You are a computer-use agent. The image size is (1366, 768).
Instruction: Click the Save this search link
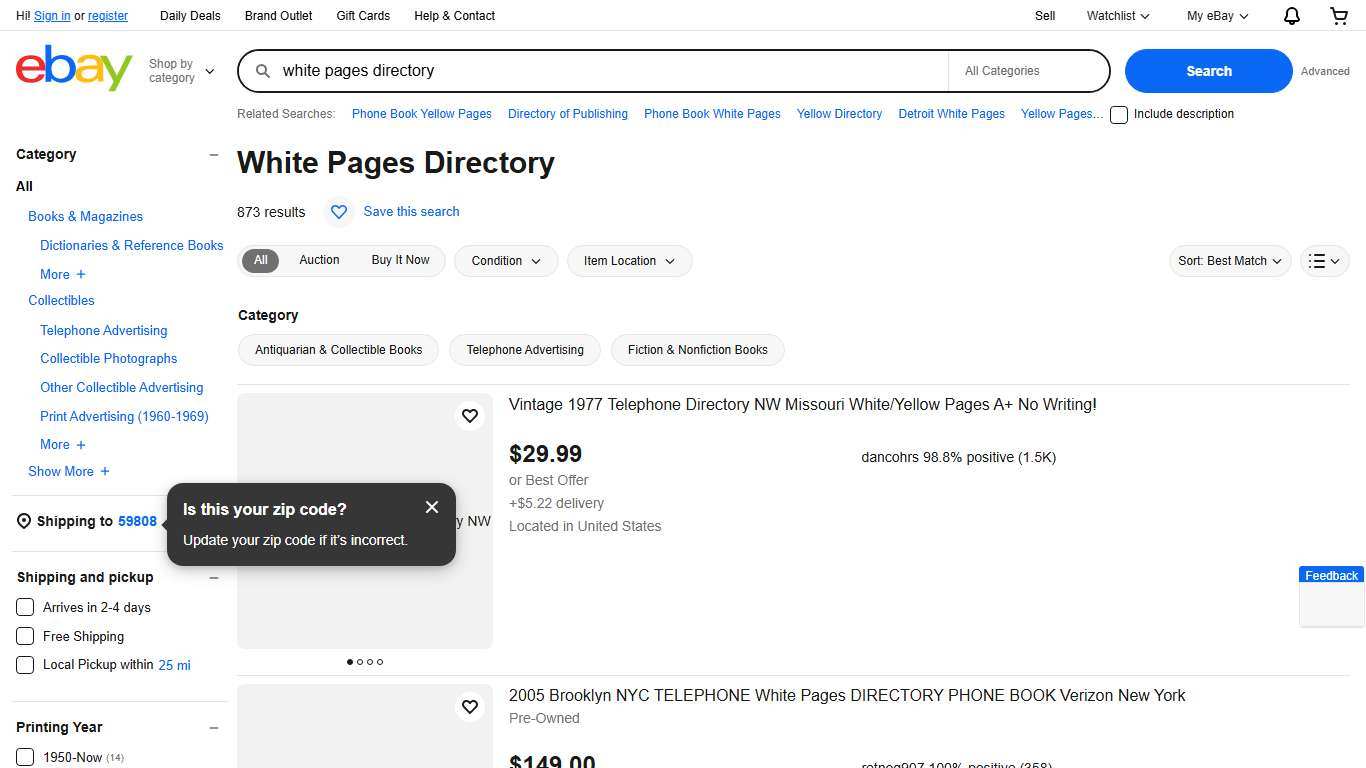(411, 211)
